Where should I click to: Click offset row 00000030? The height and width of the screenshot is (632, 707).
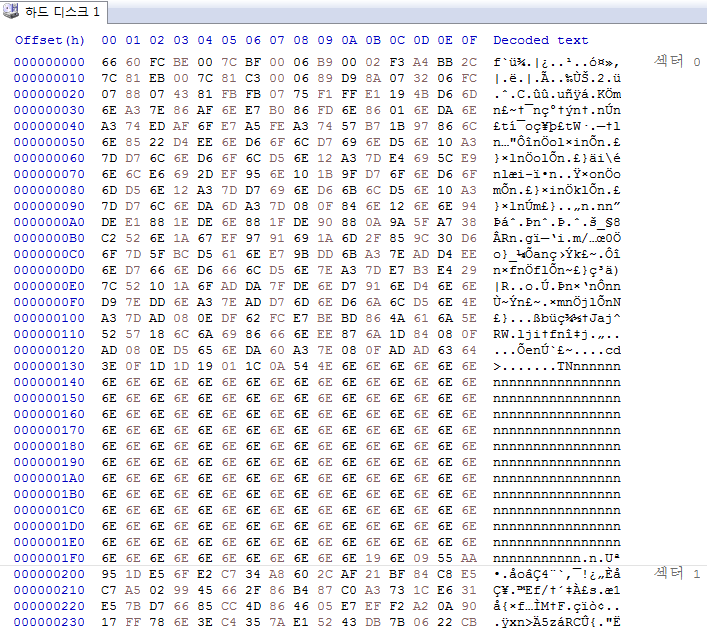pyautogui.click(x=49, y=110)
